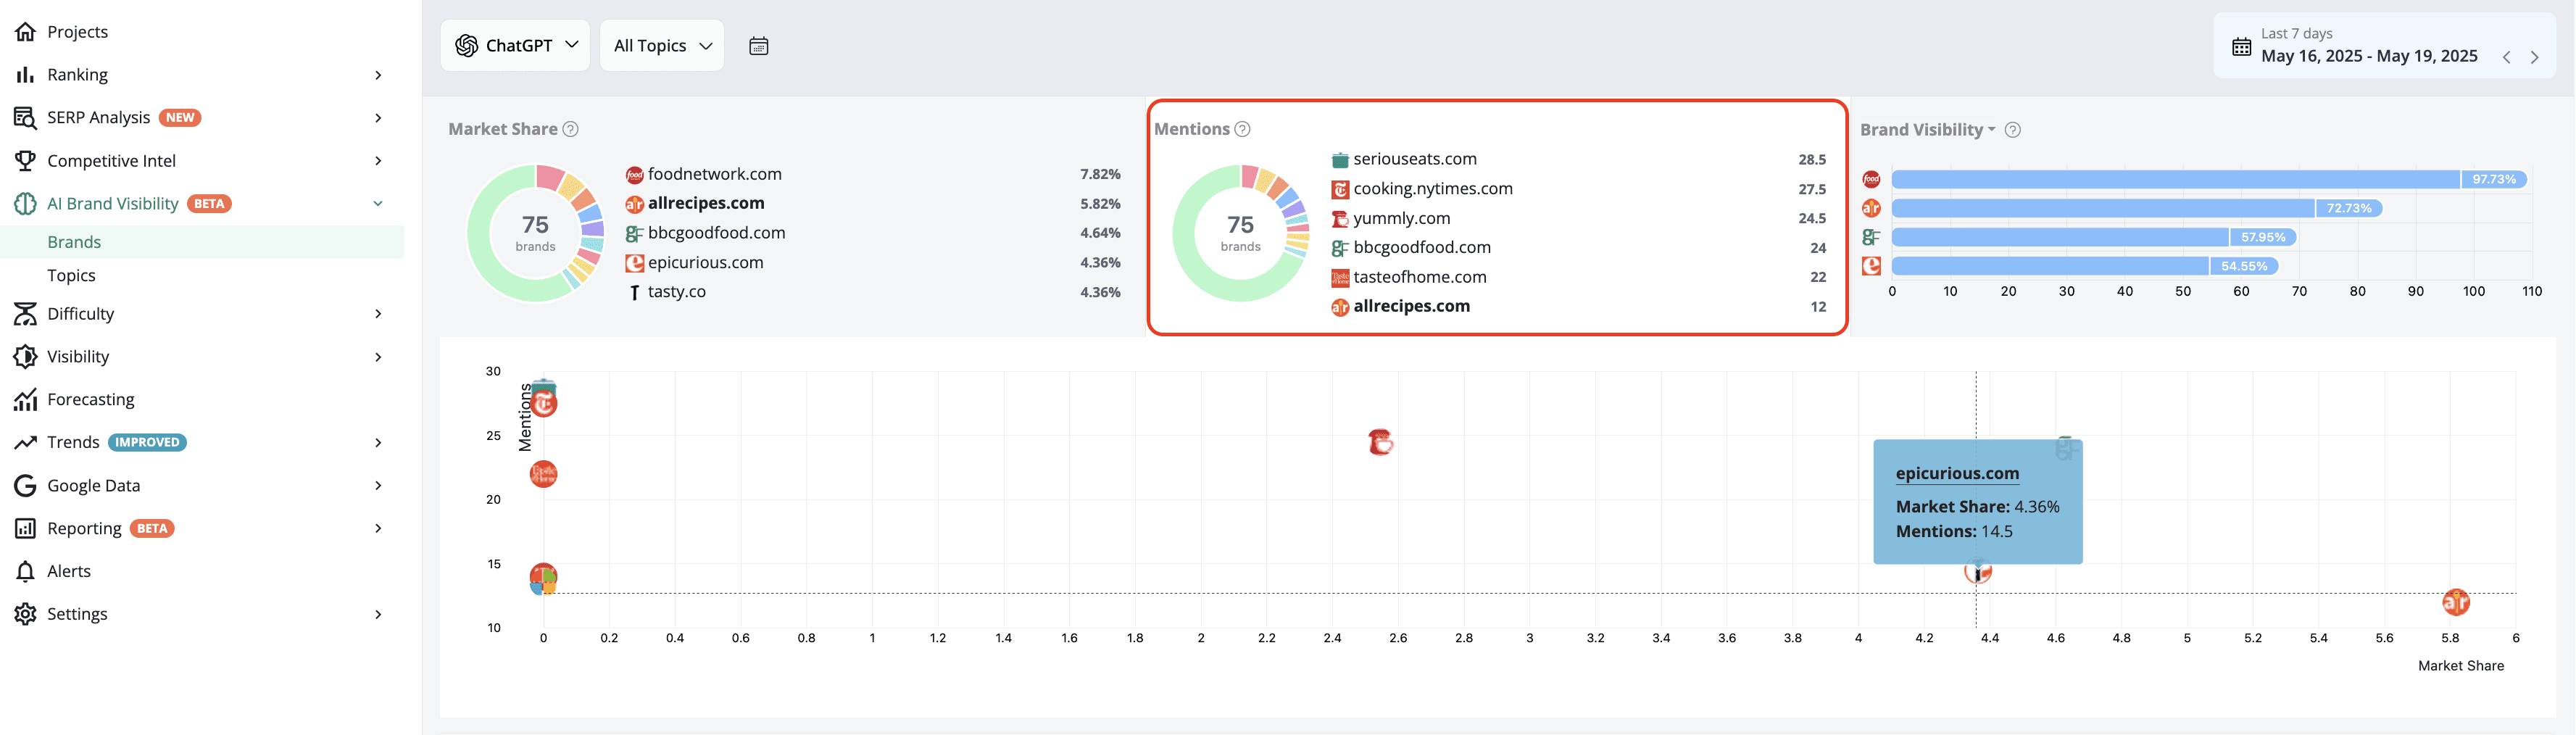
Task: Click the tasteofhome marker on scatter plot
Action: tap(543, 474)
